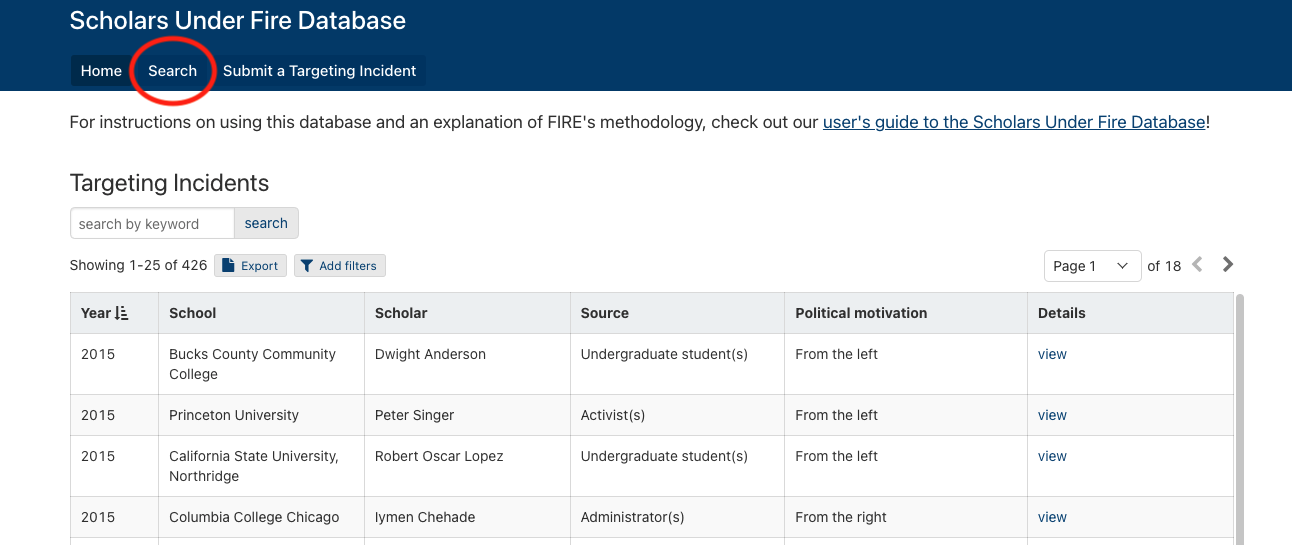Open the user's guide link

pos(1014,122)
